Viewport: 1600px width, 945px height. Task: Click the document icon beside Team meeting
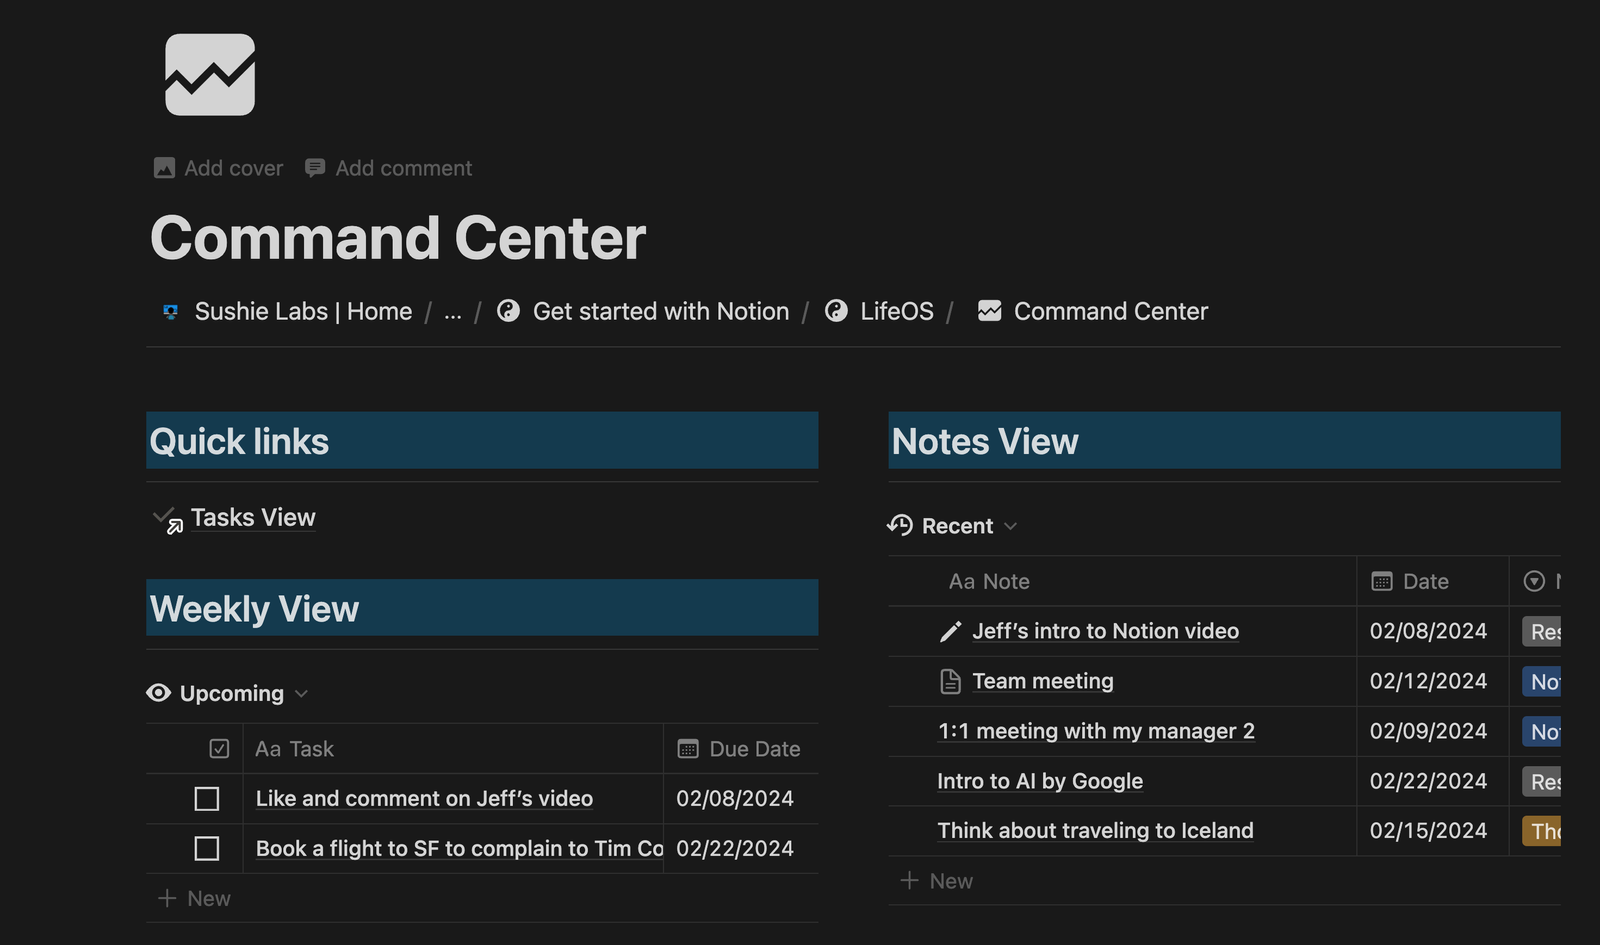(x=948, y=681)
